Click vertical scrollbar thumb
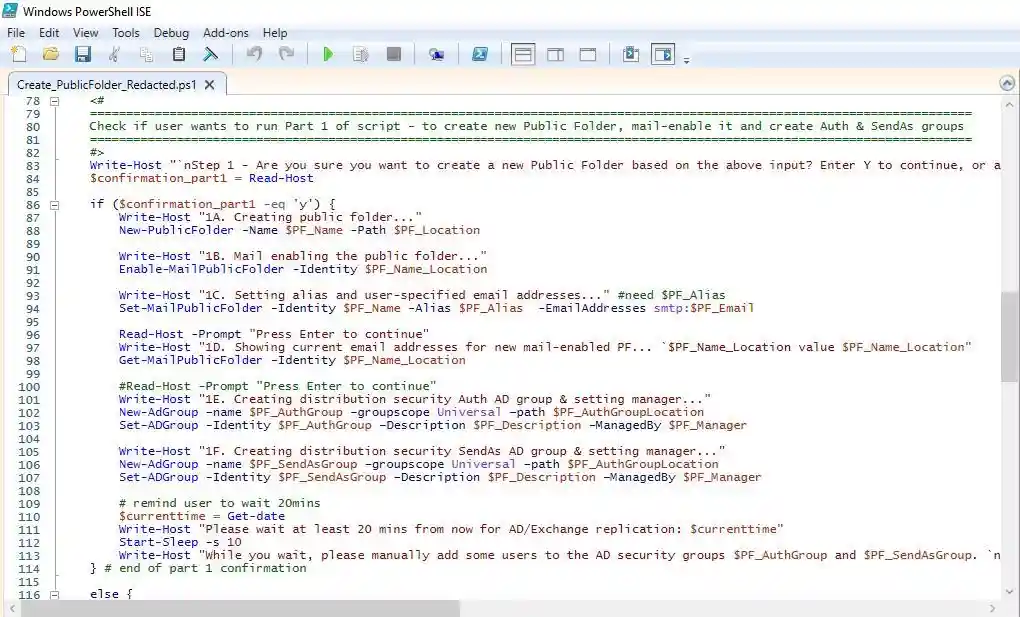The width and height of the screenshot is (1020, 617). (1009, 337)
